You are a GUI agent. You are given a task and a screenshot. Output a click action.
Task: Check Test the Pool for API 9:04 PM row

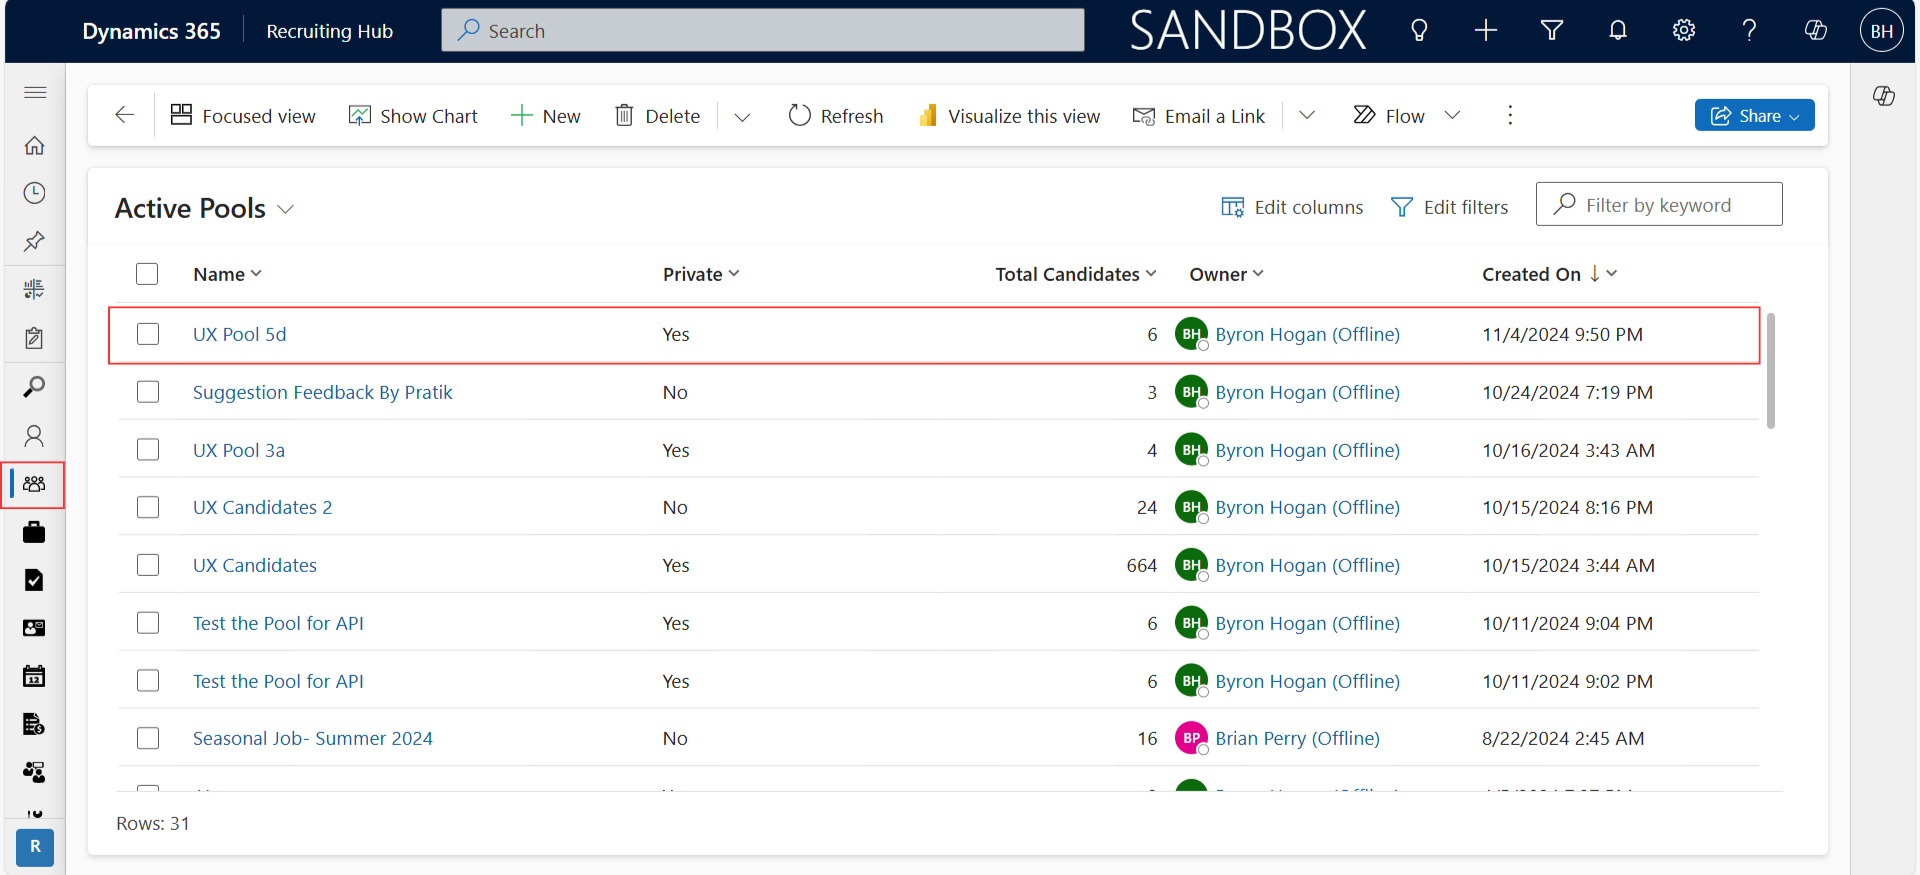coord(148,623)
